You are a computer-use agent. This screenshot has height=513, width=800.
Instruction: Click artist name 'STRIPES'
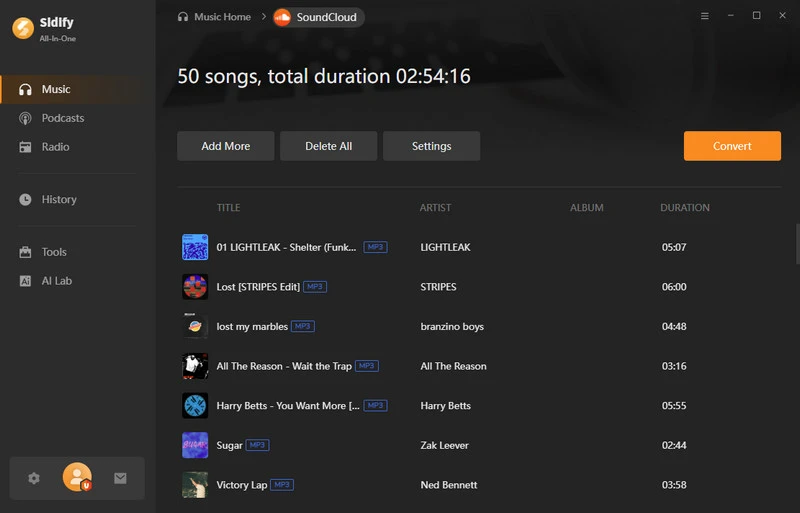point(438,287)
